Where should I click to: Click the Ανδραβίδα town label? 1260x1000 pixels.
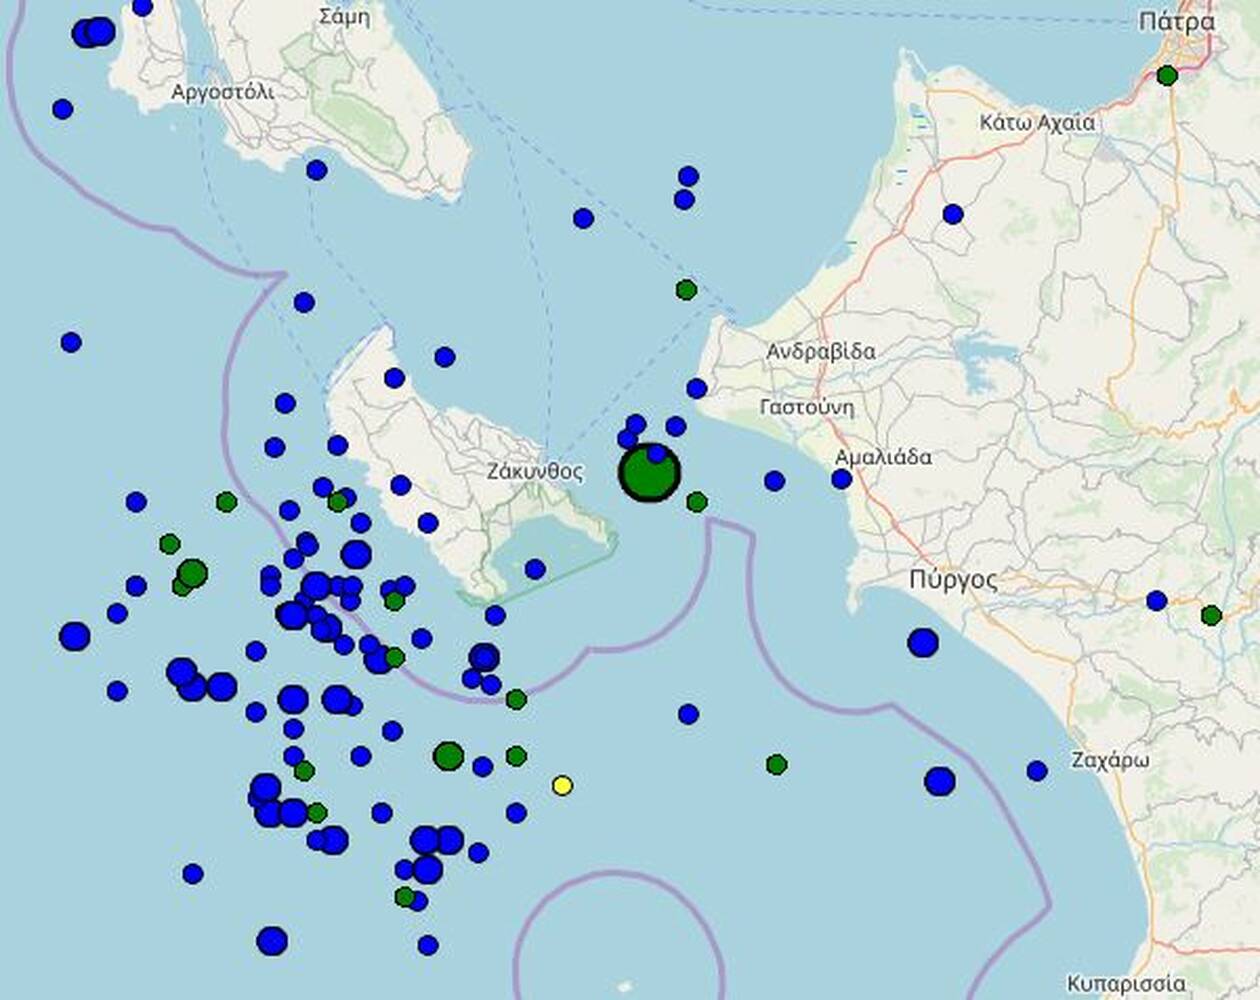click(x=820, y=351)
